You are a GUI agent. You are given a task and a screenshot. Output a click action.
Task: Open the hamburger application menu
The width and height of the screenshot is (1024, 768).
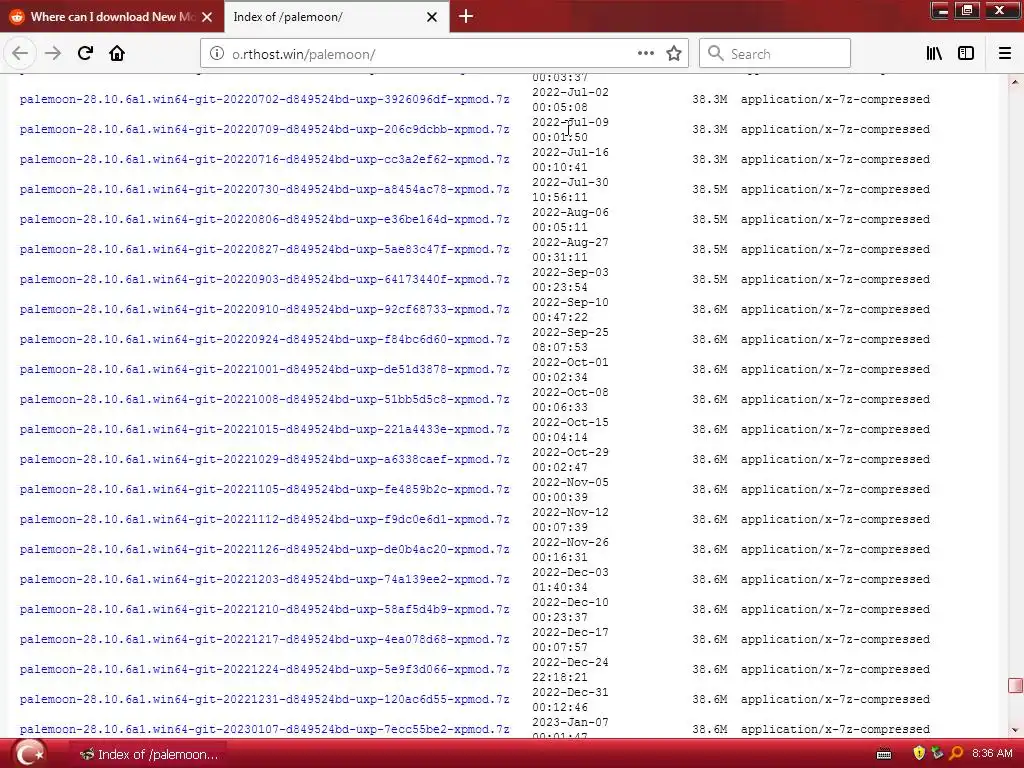pos(1004,54)
